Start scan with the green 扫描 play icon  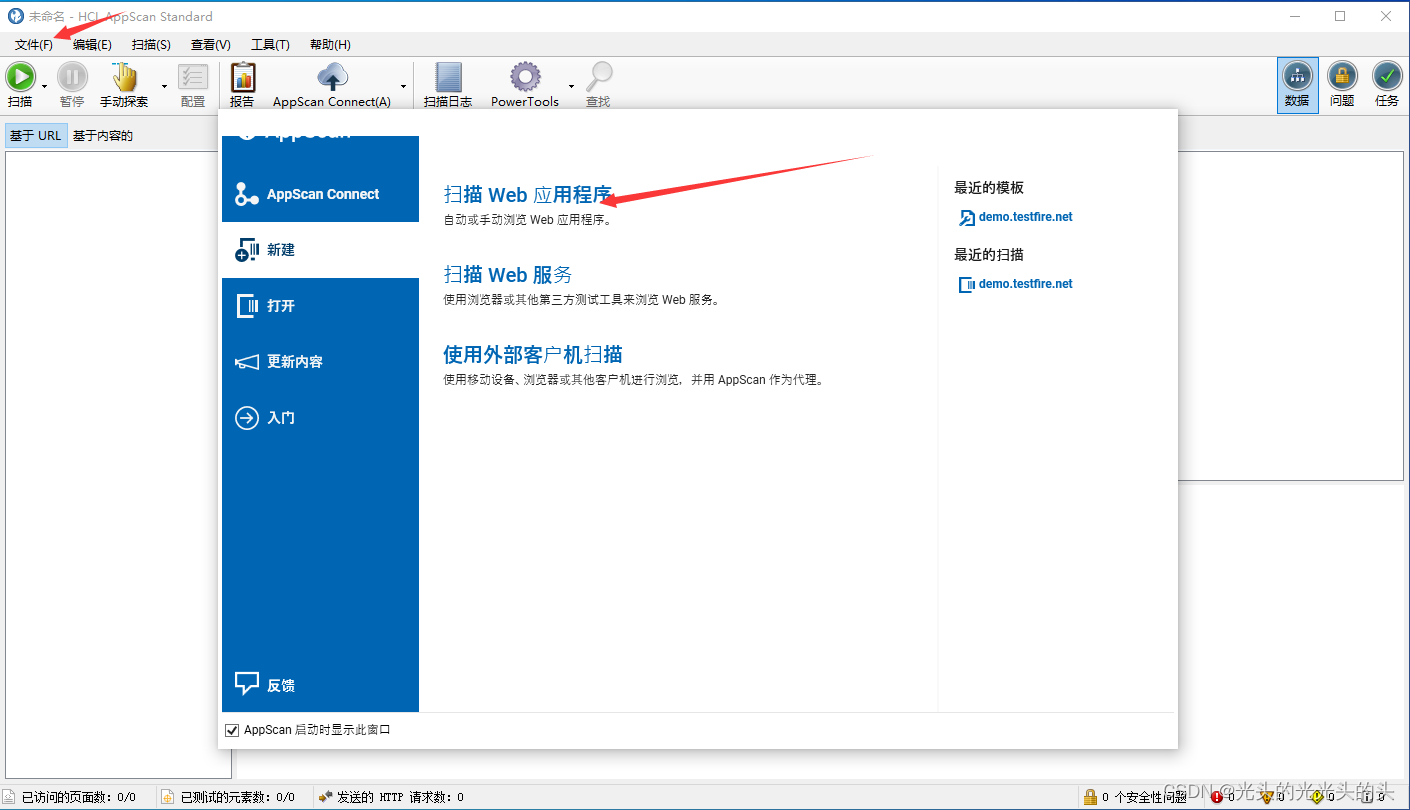21,77
